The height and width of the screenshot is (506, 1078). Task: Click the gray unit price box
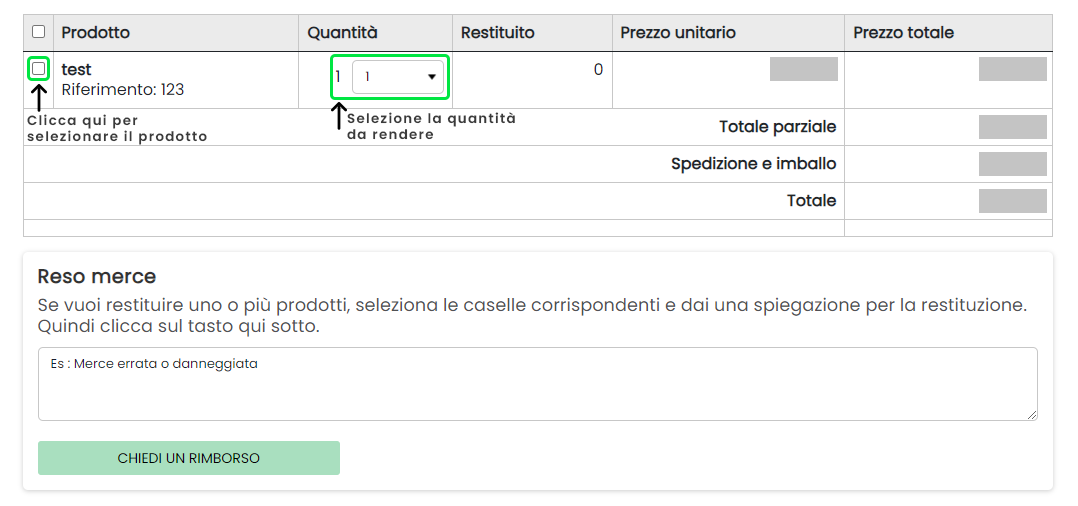pyautogui.click(x=803, y=69)
